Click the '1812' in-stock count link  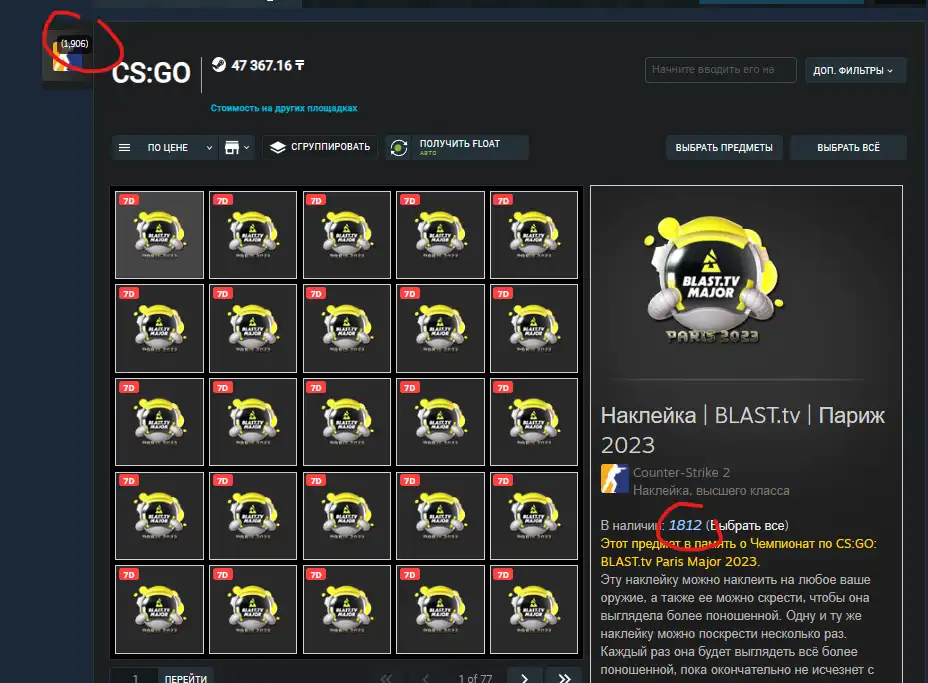685,526
